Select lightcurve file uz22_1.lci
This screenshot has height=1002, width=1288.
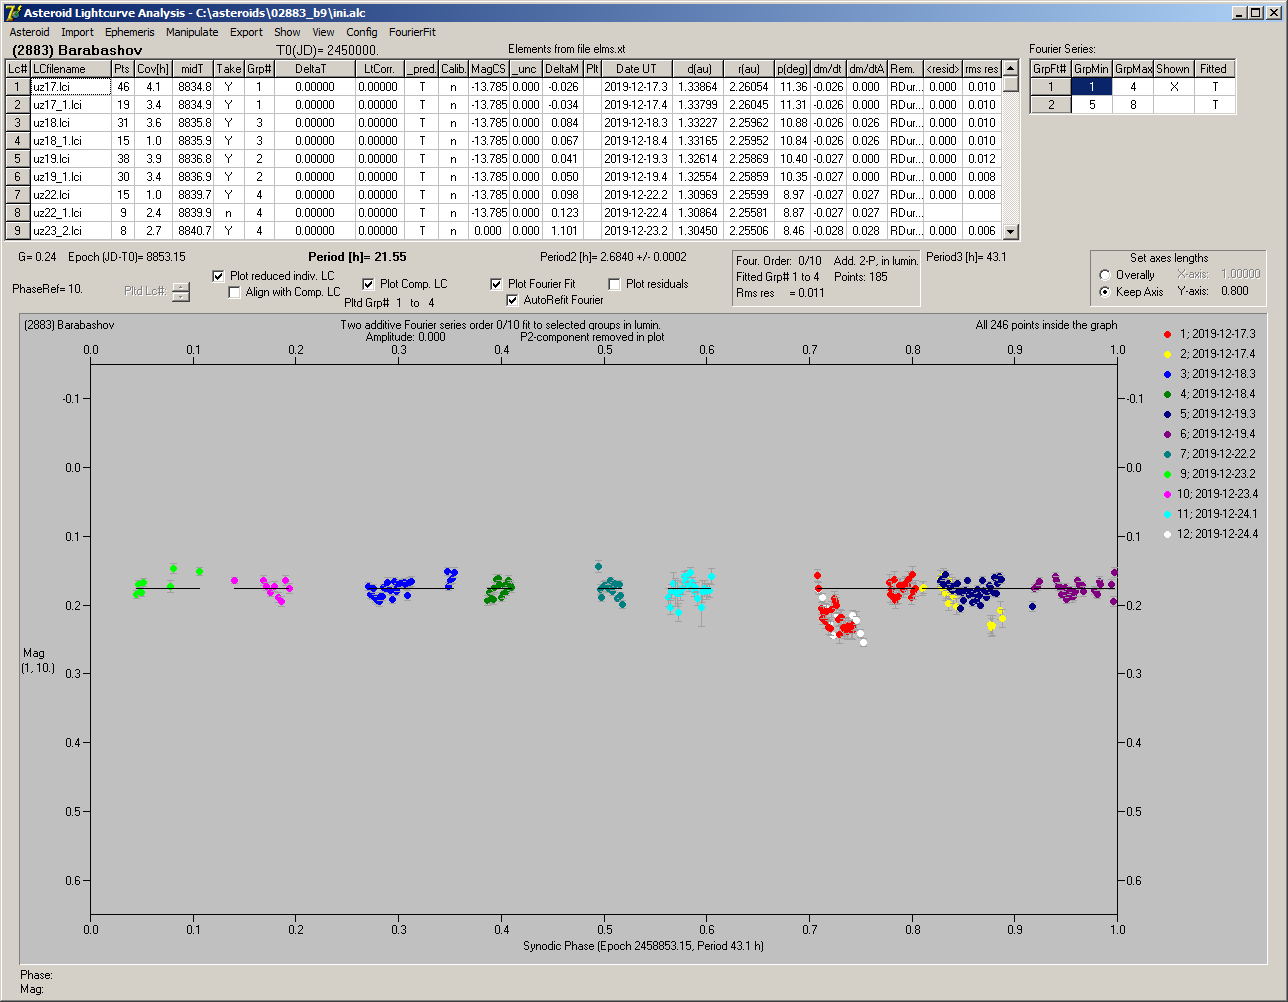point(70,213)
